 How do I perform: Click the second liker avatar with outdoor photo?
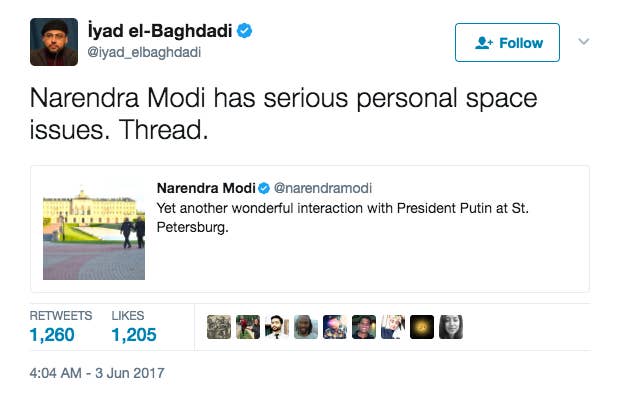click(248, 327)
